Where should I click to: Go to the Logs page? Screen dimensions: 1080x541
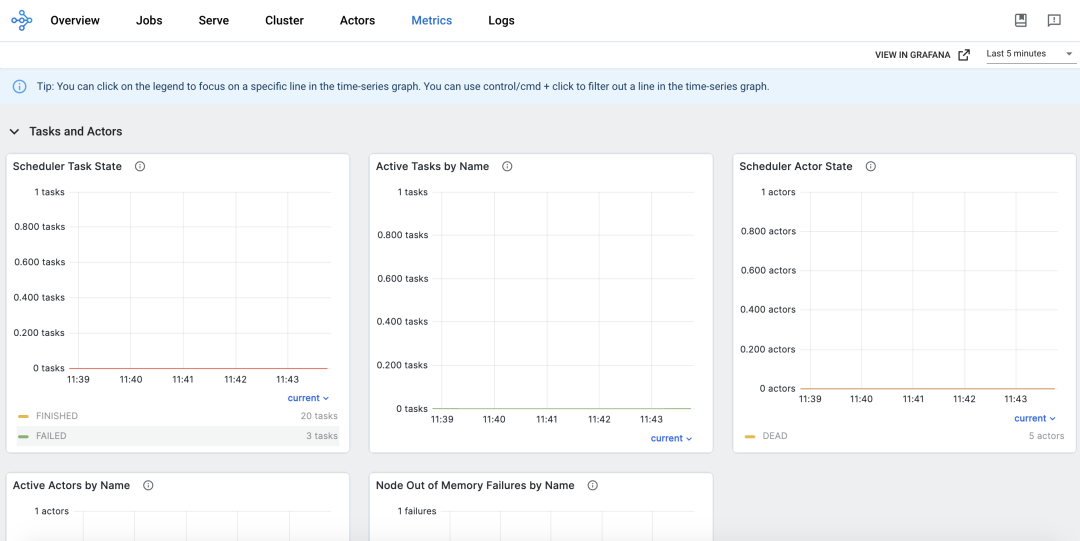501,21
